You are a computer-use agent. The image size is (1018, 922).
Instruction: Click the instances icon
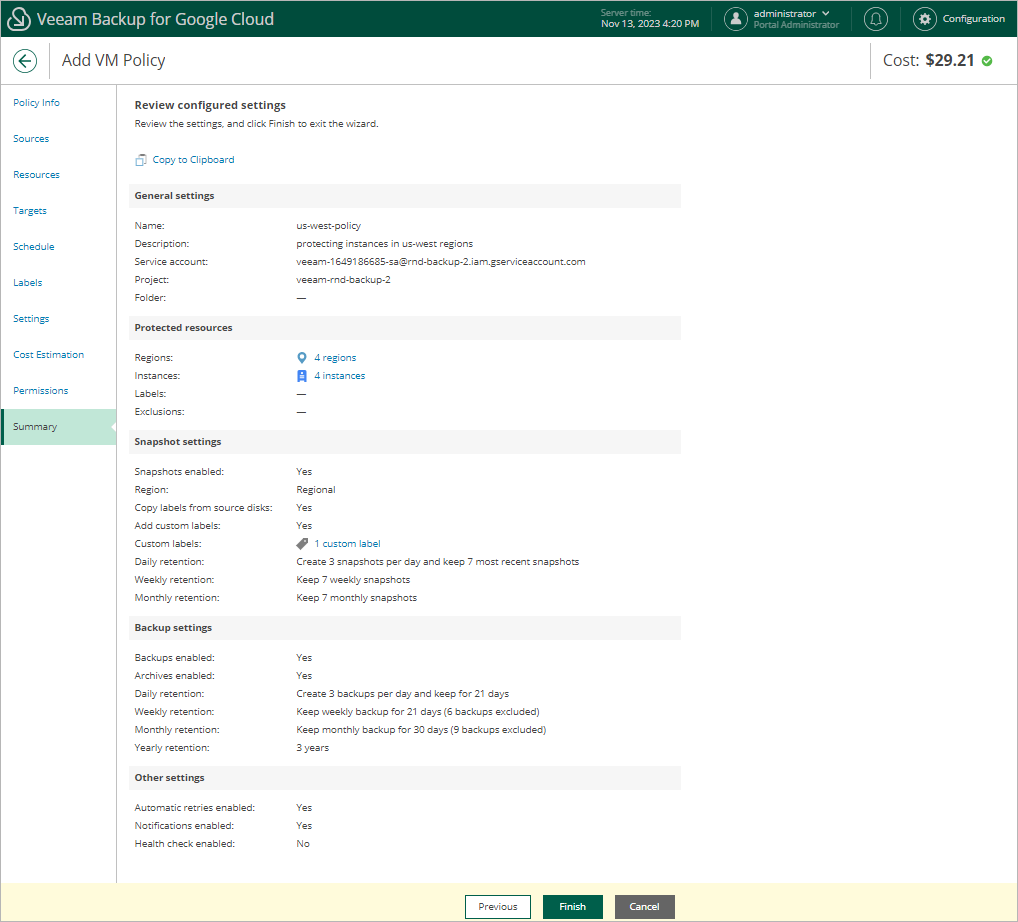click(x=302, y=376)
